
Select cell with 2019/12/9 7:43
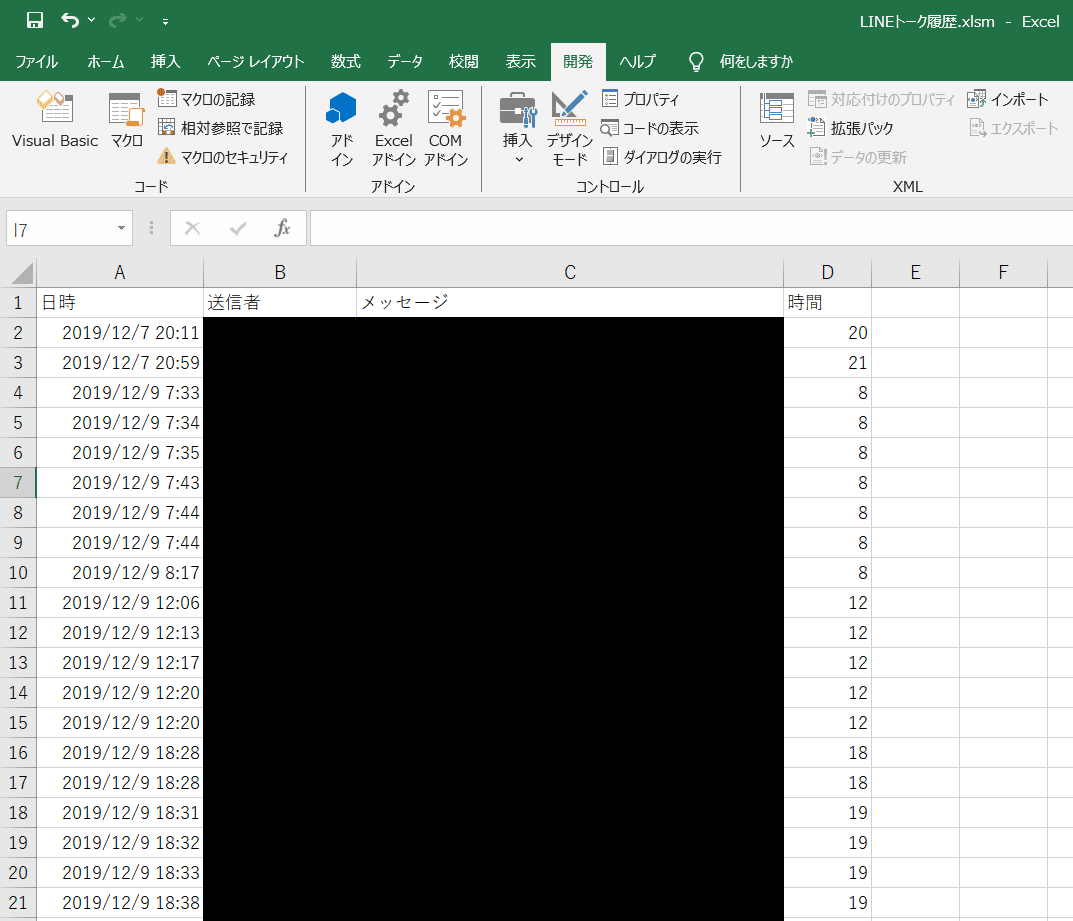(x=120, y=483)
